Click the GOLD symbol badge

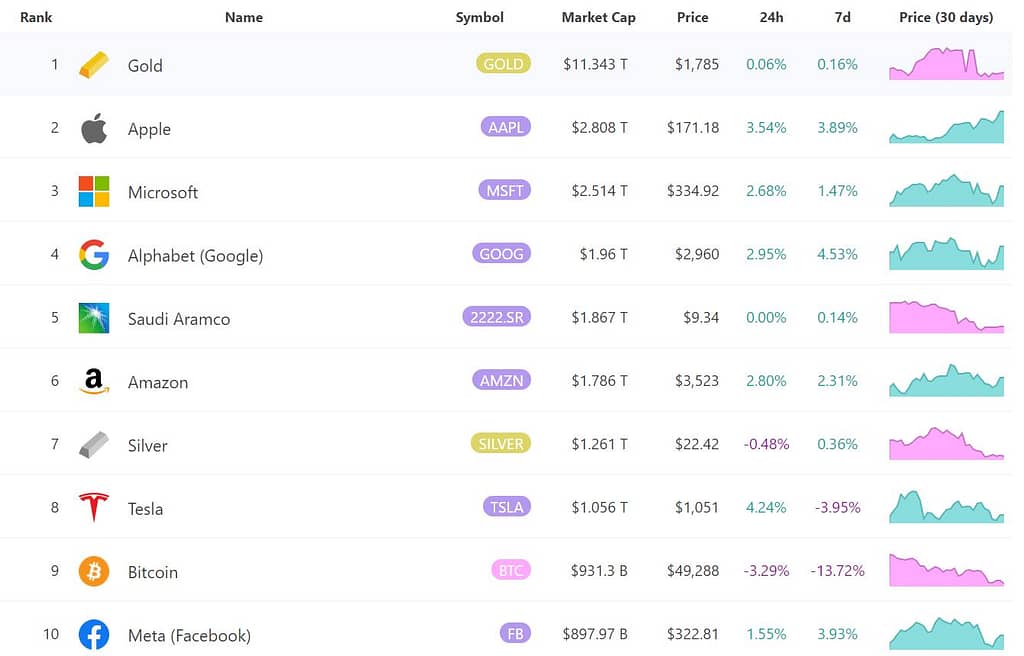click(x=504, y=63)
